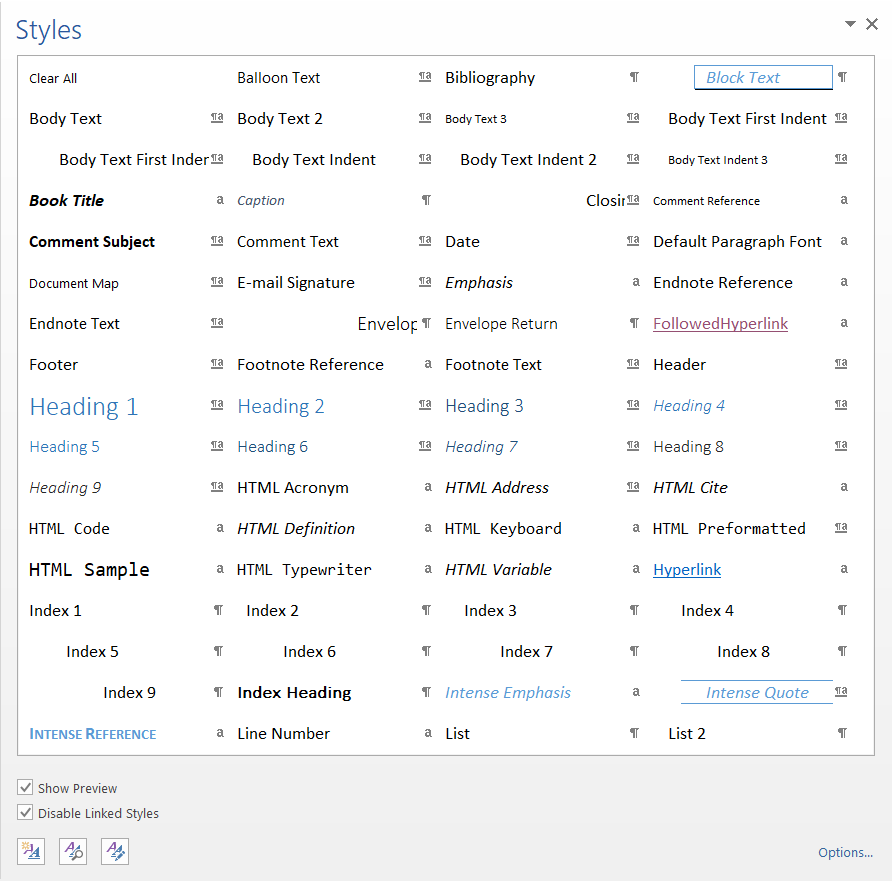The width and height of the screenshot is (892, 881).
Task: Apply the Emphasis style
Action: 479,283
